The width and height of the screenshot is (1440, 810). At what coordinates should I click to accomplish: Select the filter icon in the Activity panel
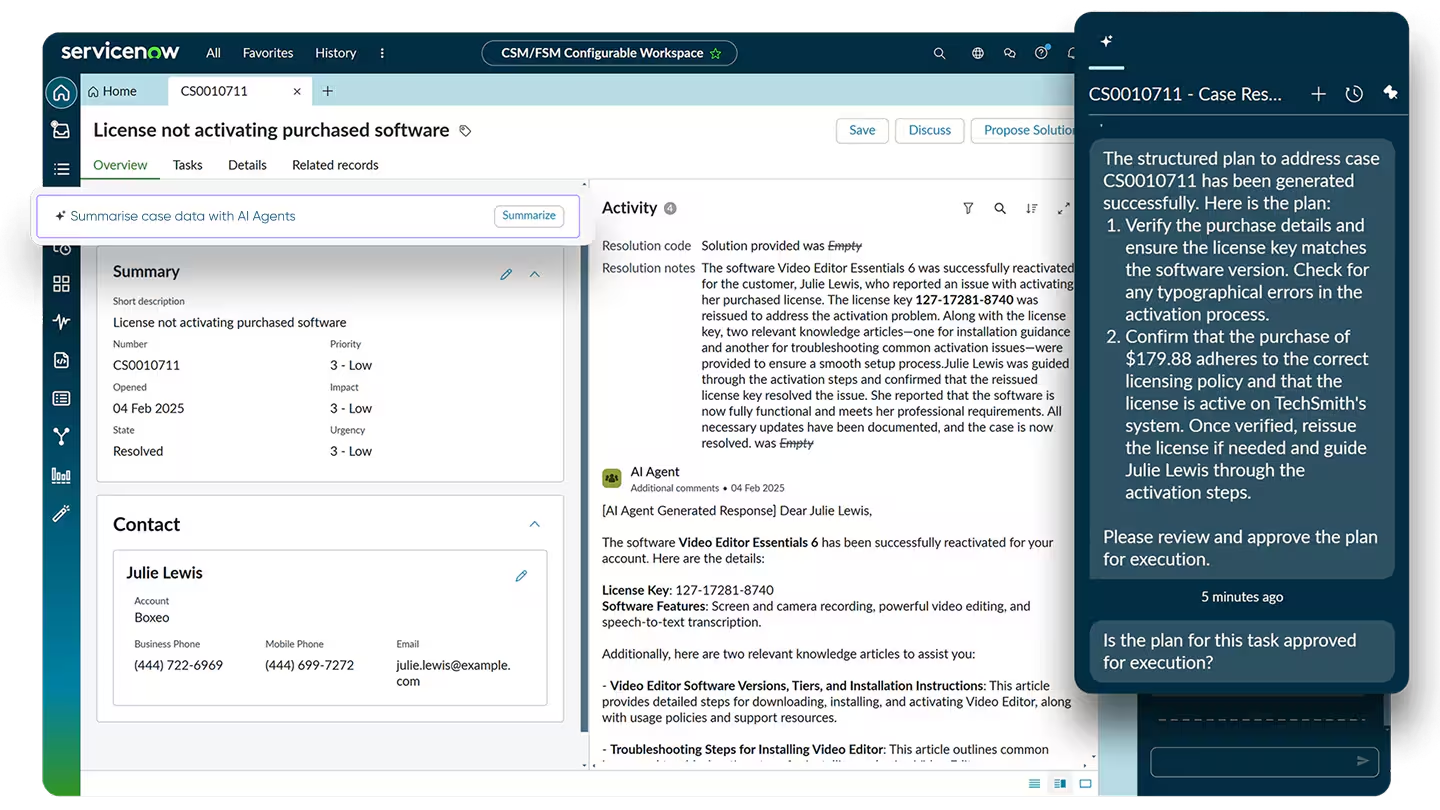click(x=968, y=208)
